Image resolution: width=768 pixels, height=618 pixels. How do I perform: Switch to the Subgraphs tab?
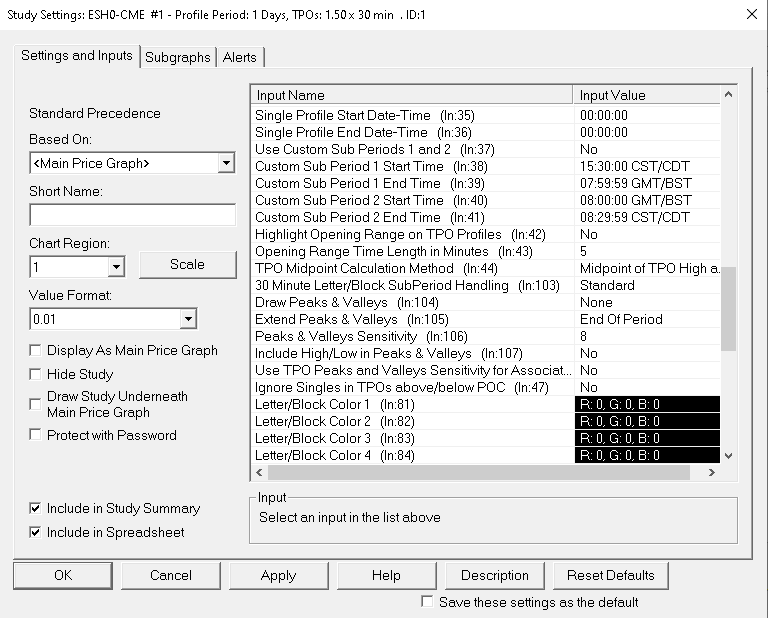pos(178,57)
